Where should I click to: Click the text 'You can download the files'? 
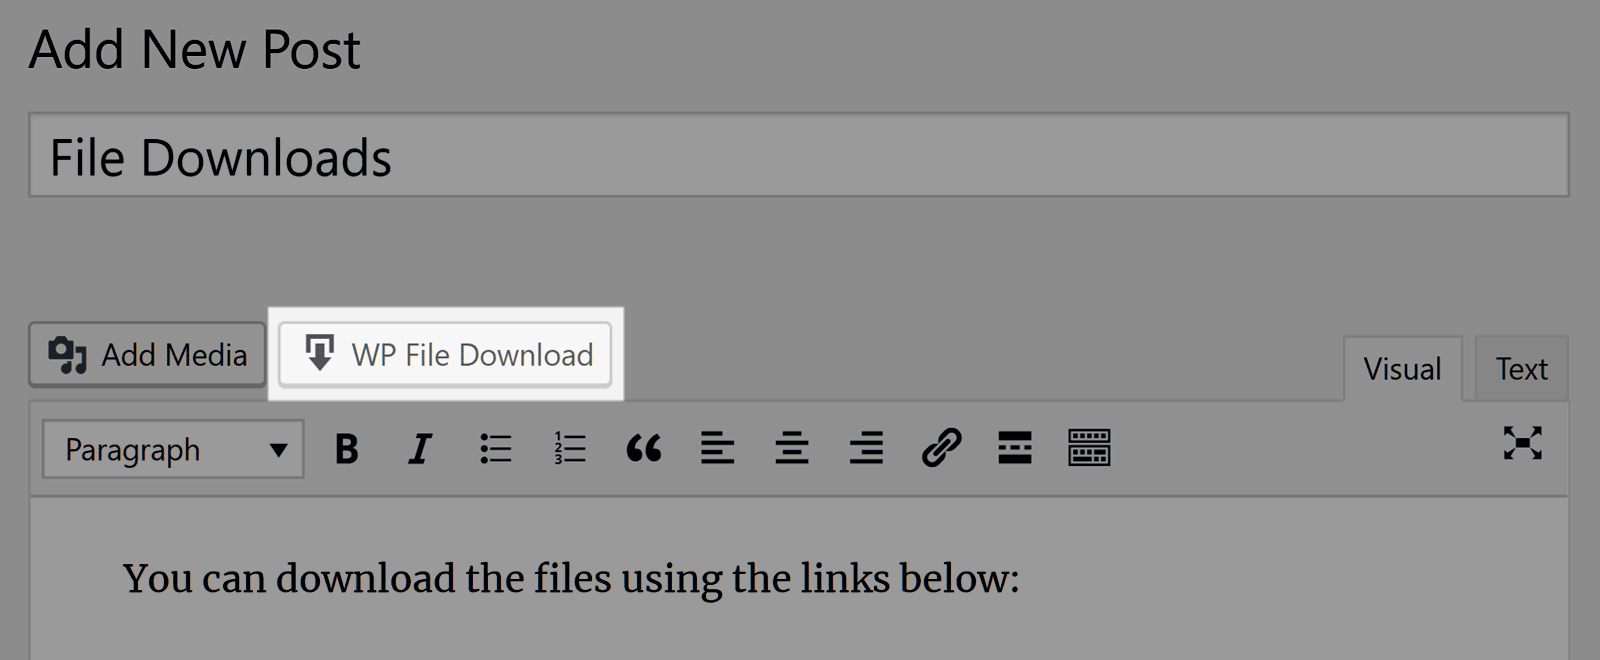(x=368, y=579)
